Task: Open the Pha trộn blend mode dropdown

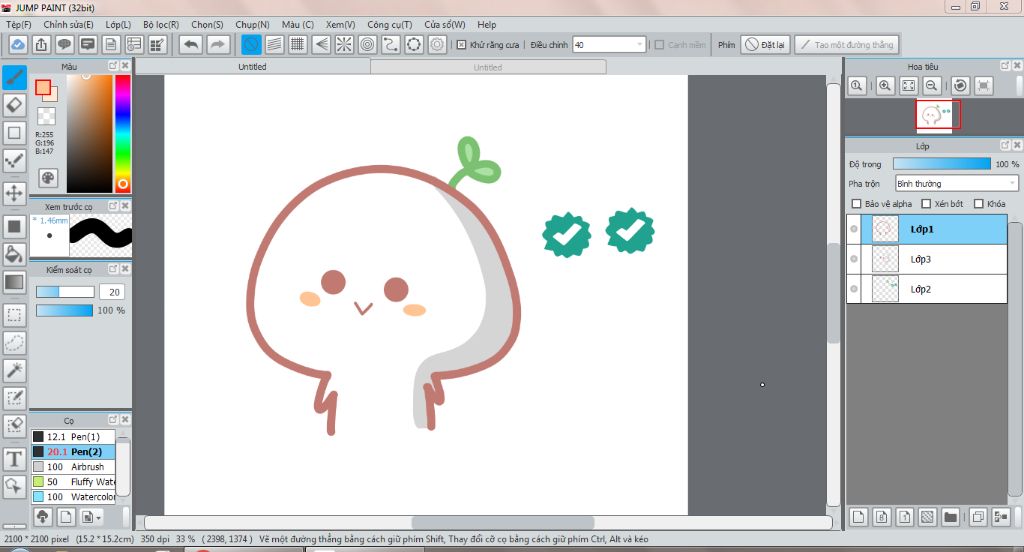Action: pyautogui.click(x=957, y=184)
